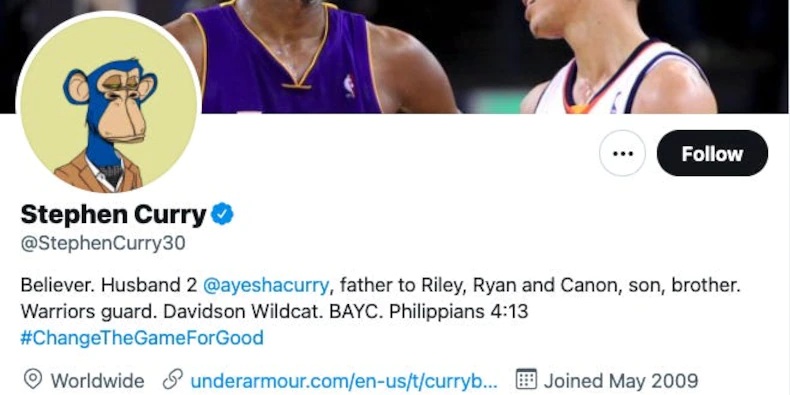Click the @StephenCurry30 handle text
Screen dimensions: 790x395
(x=103, y=243)
